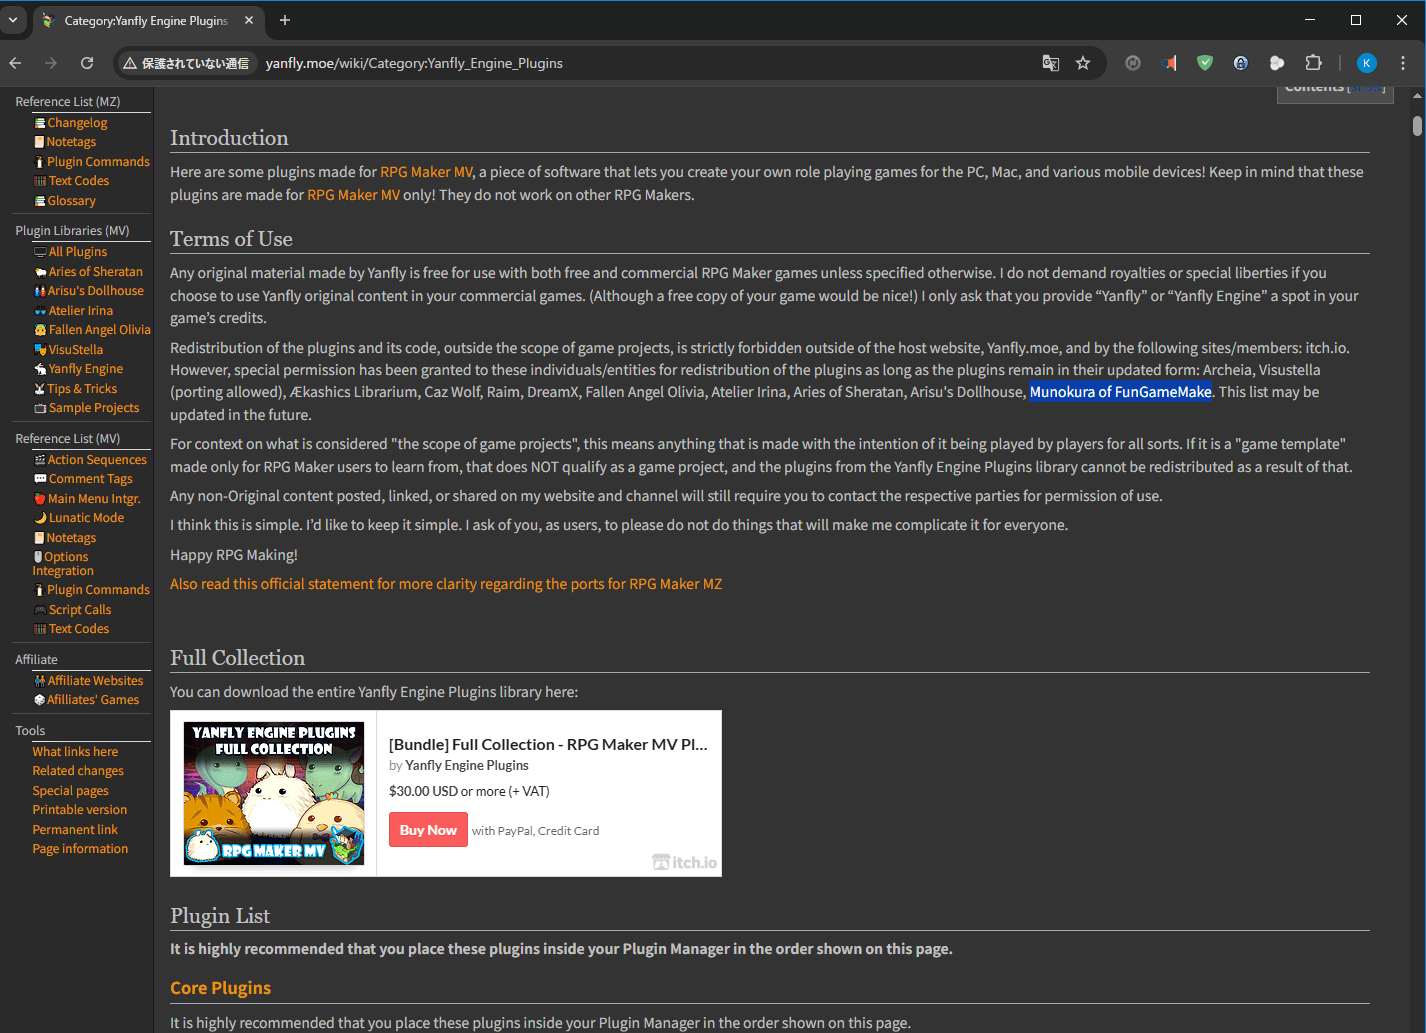Viewport: 1426px width, 1033px height.
Task: Click the highlighted Munokura of FunGameMake text
Action: [x=1121, y=392]
